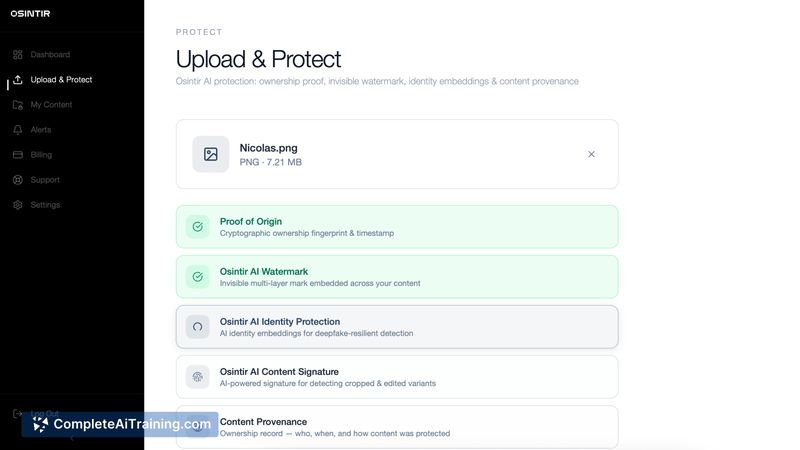
Task: Click the Alerts bell icon
Action: pos(18,130)
